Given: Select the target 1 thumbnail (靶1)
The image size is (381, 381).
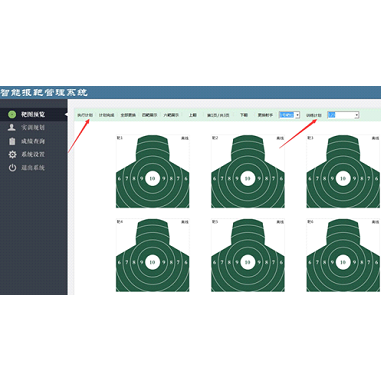Looking at the screenshot, I should [153, 171].
